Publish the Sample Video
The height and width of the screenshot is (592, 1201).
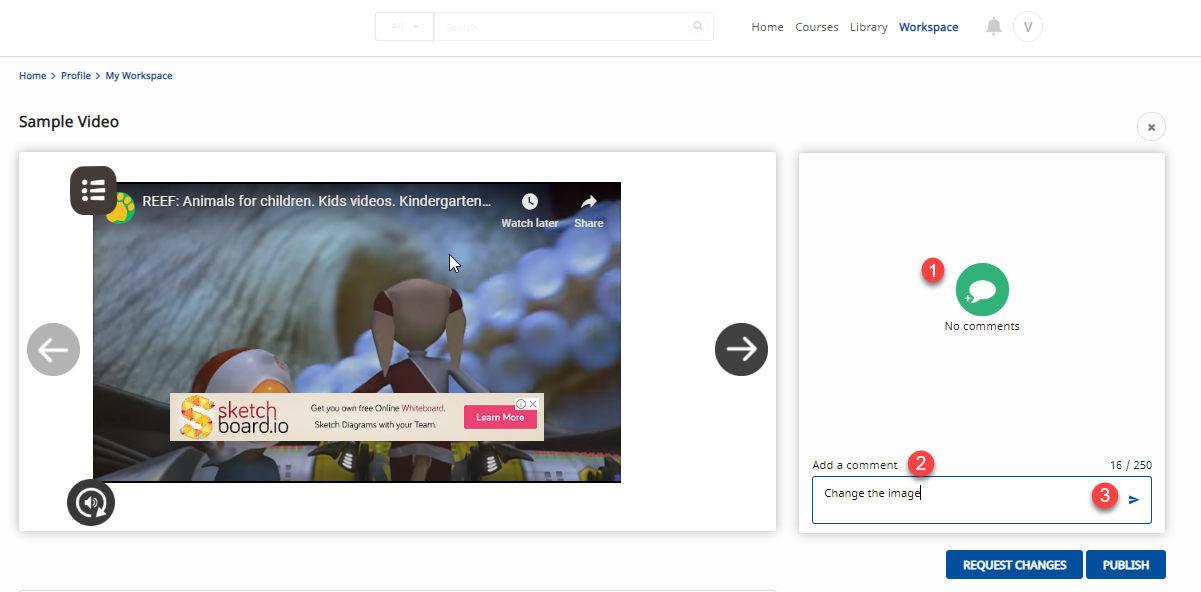(1126, 565)
